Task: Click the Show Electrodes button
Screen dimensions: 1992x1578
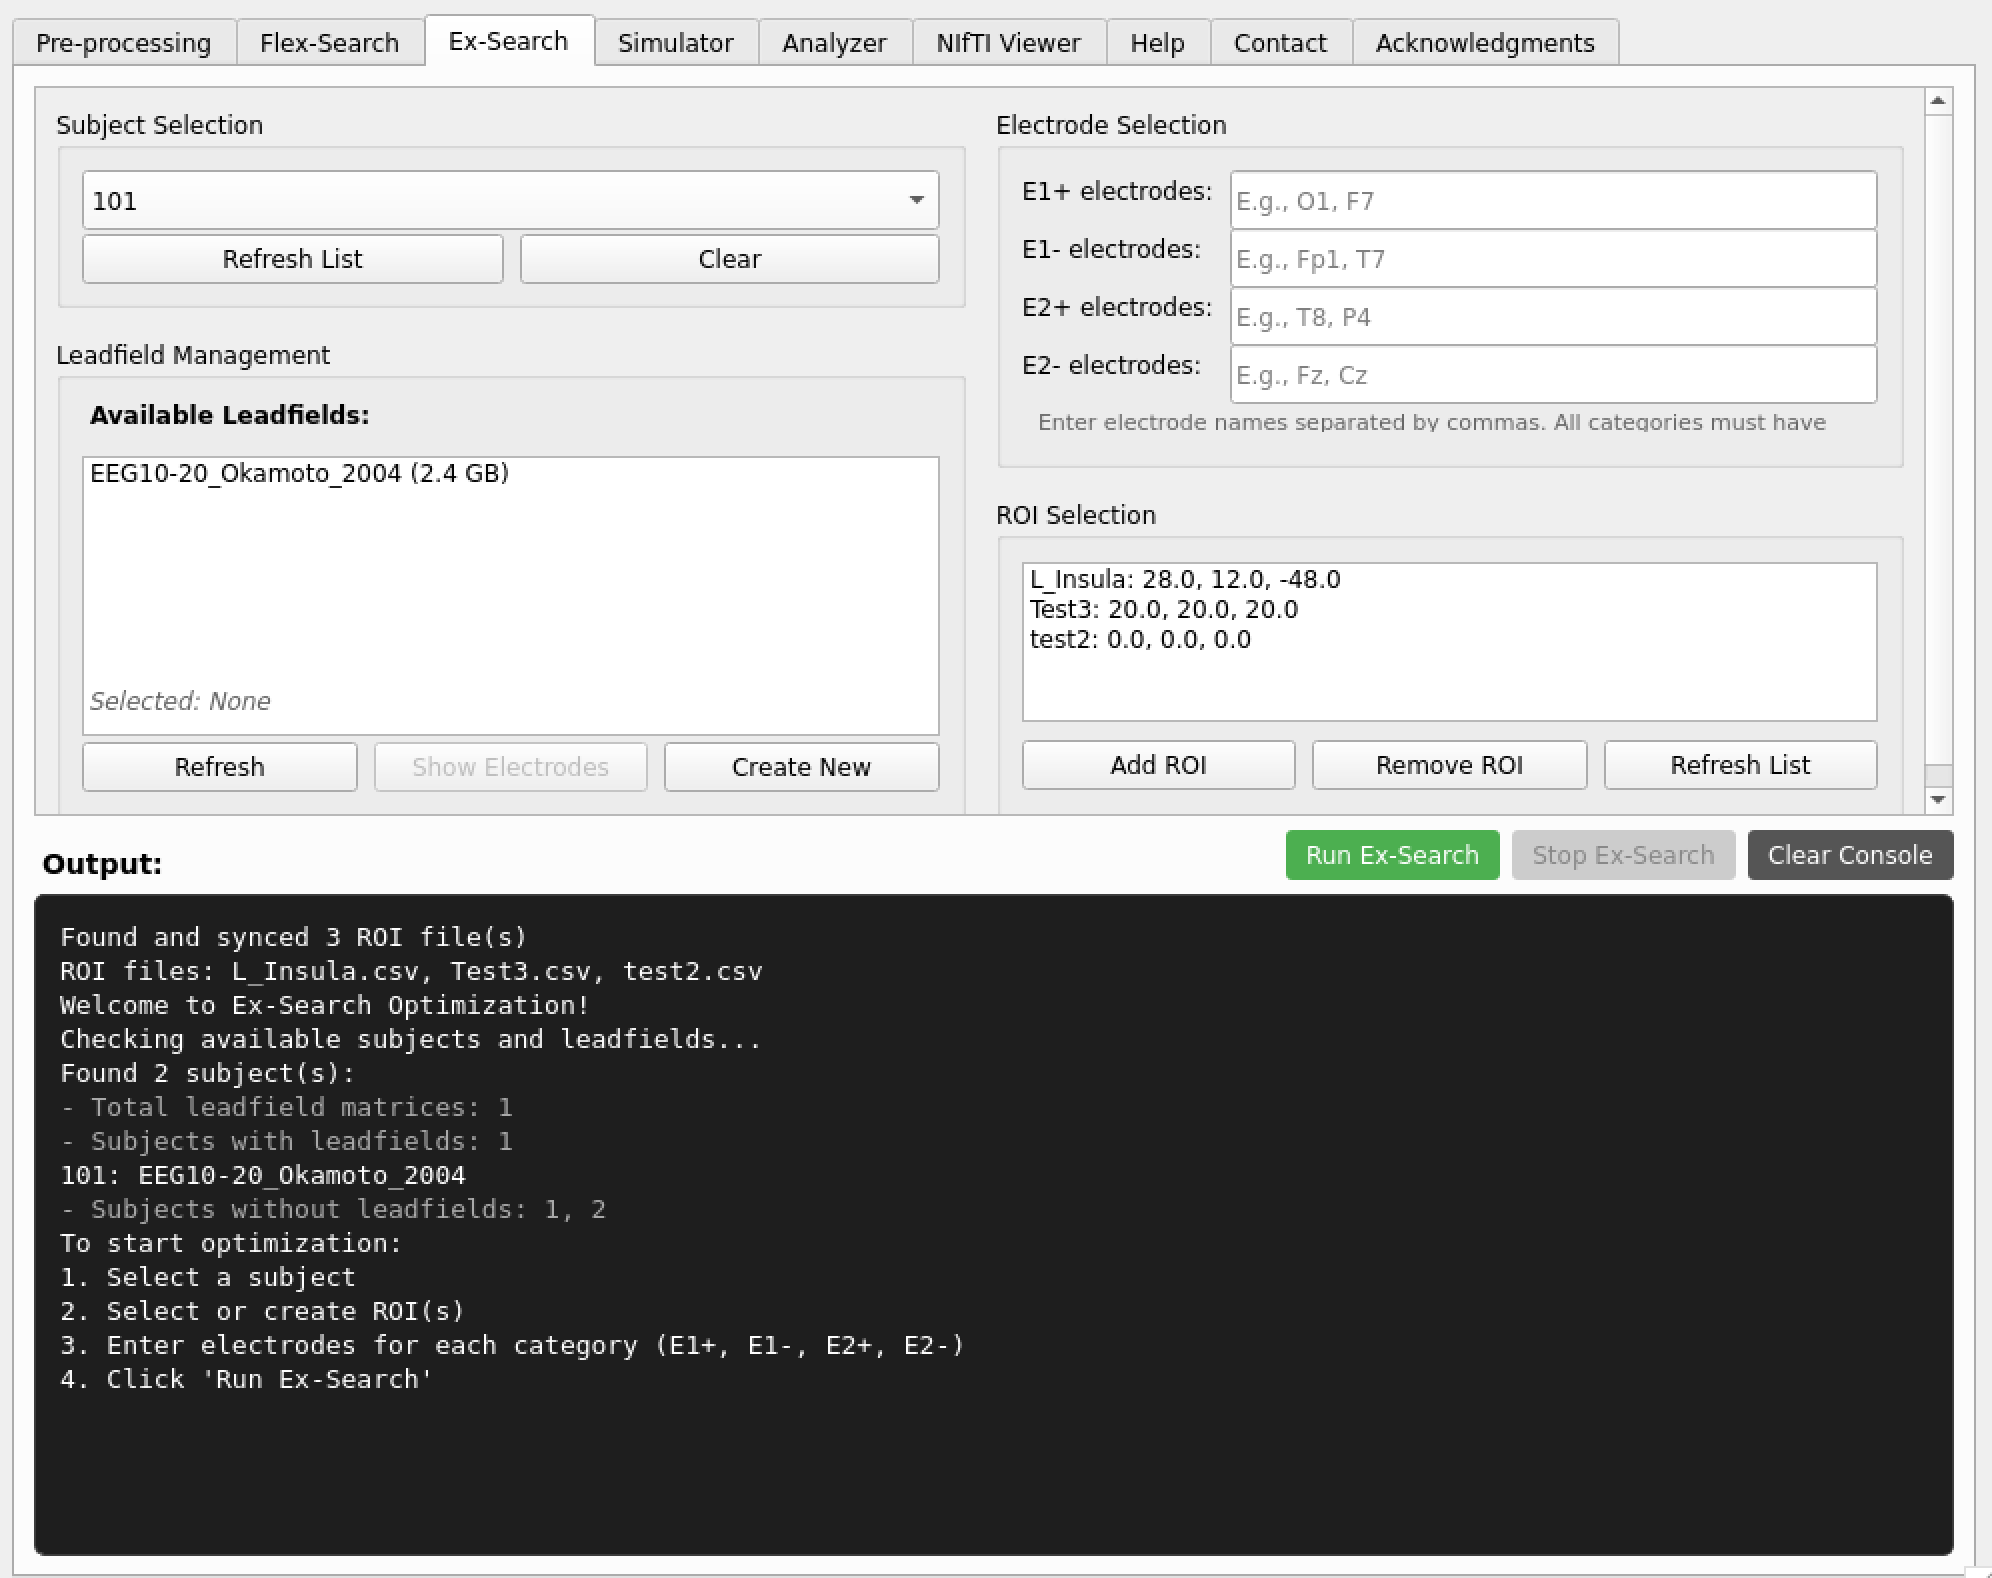Action: [511, 767]
